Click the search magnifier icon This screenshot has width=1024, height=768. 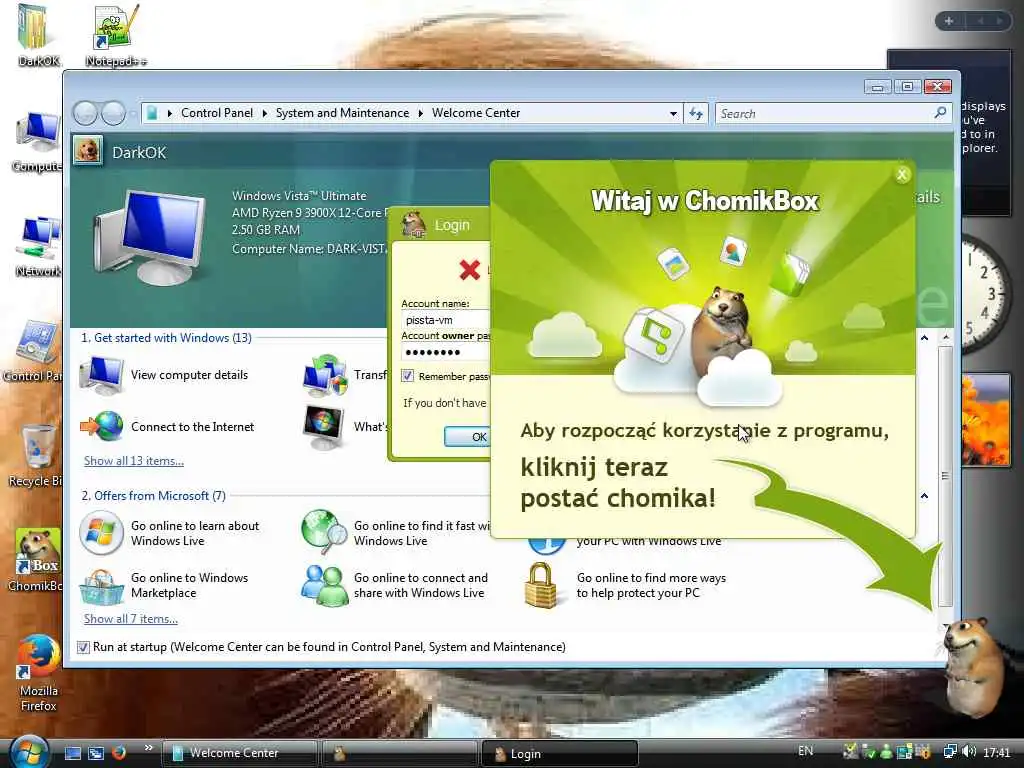point(940,113)
